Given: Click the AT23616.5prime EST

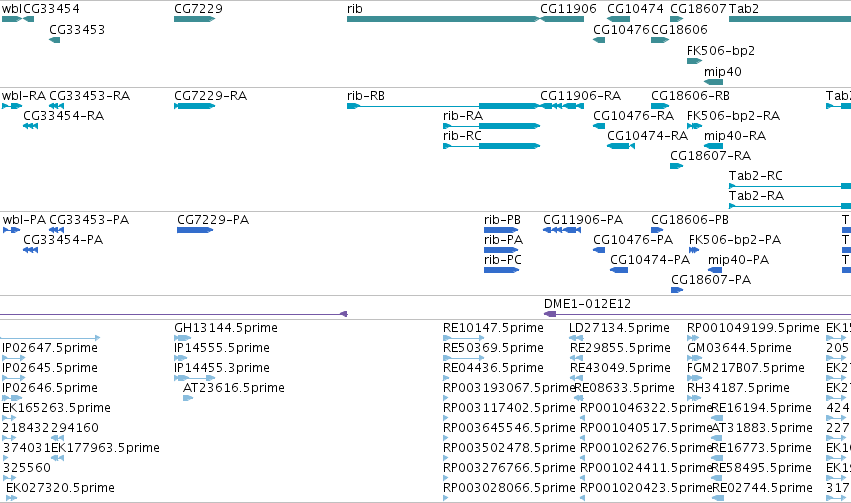Looking at the screenshot, I should click(x=188, y=398).
